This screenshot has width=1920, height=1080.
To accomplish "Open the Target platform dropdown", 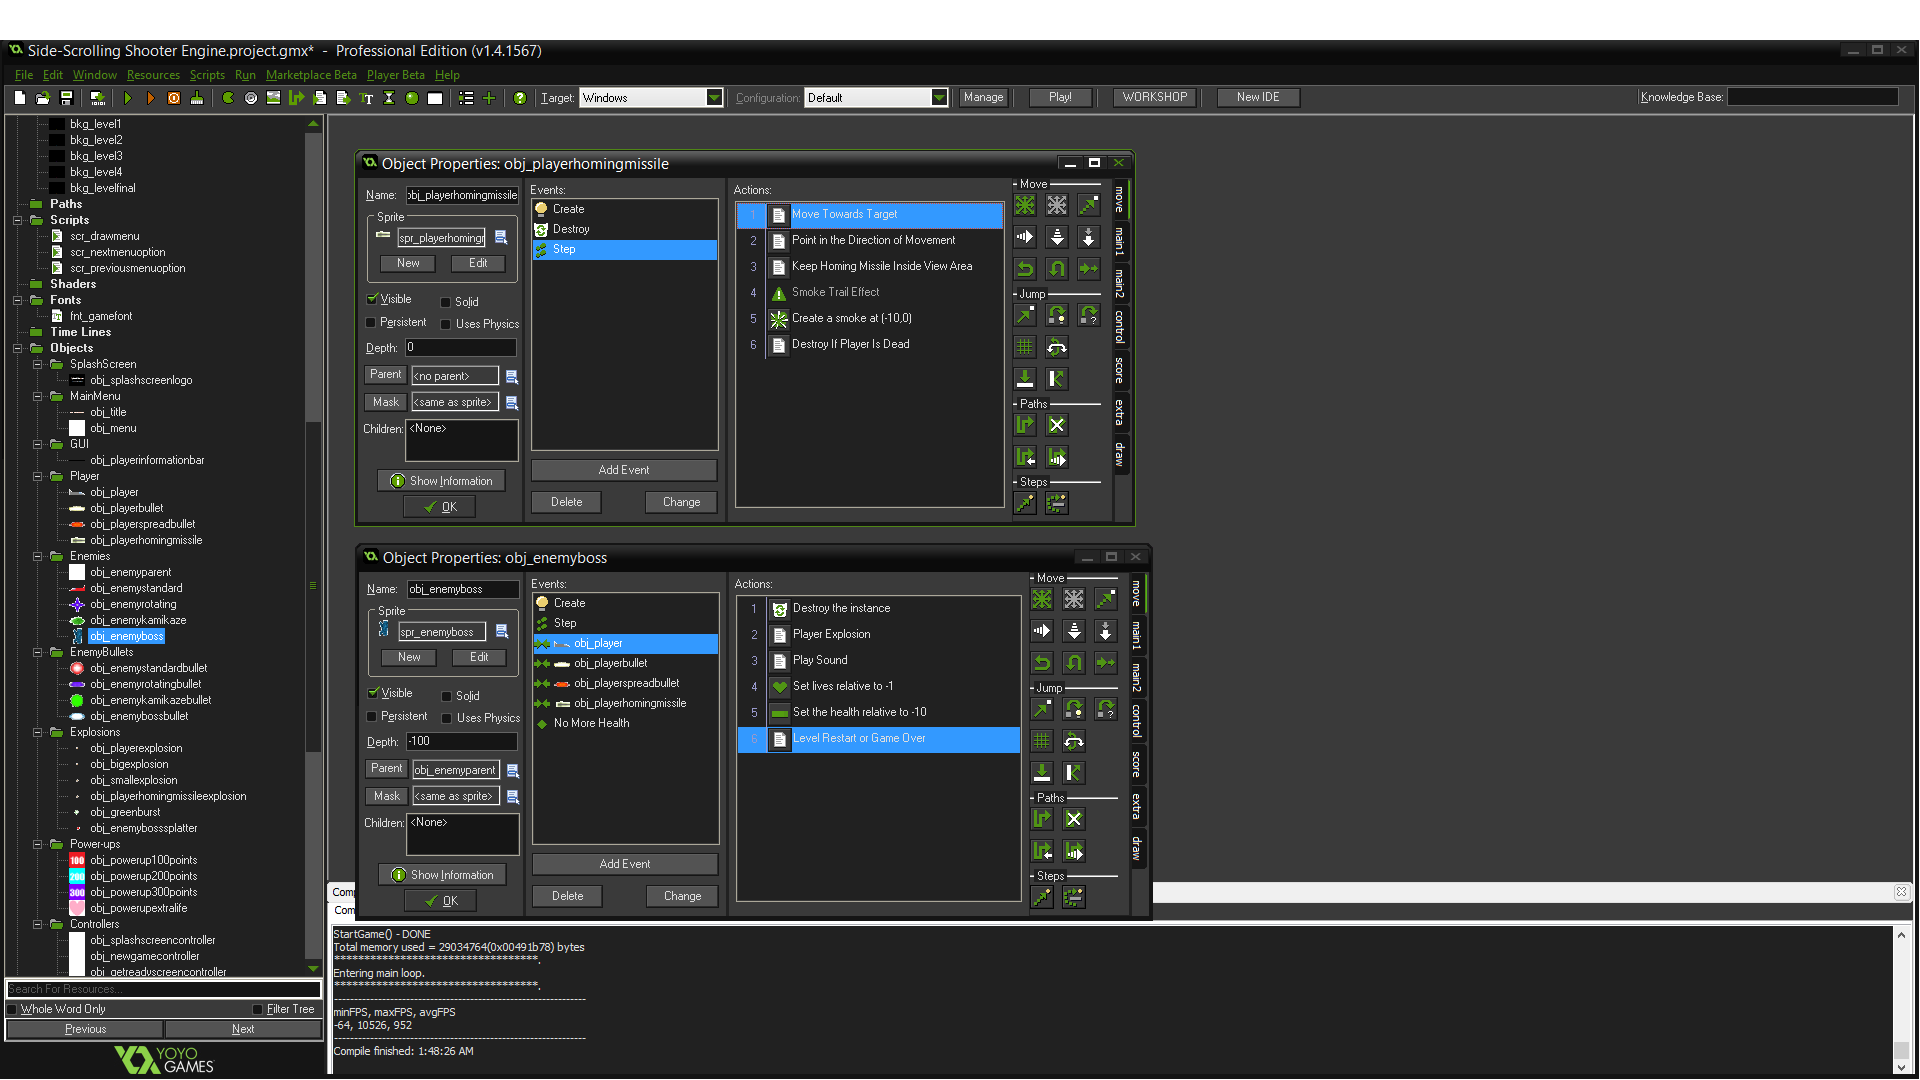I will [x=714, y=98].
